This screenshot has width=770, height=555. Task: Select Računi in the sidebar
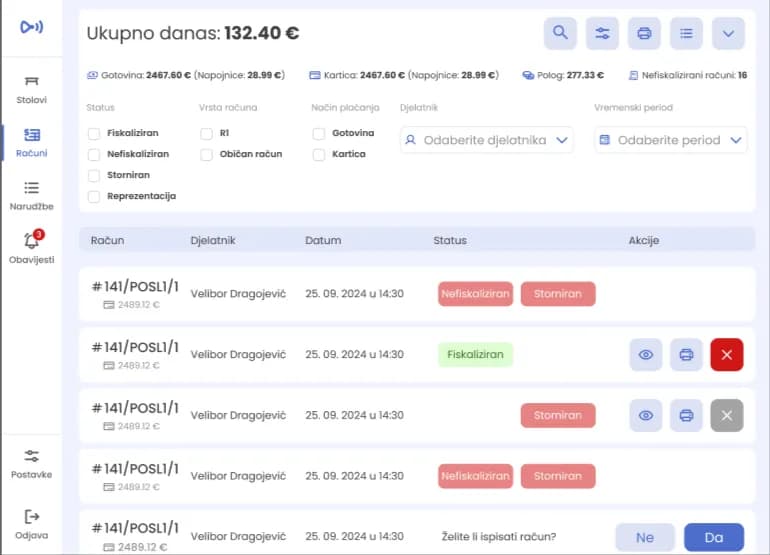click(x=31, y=143)
